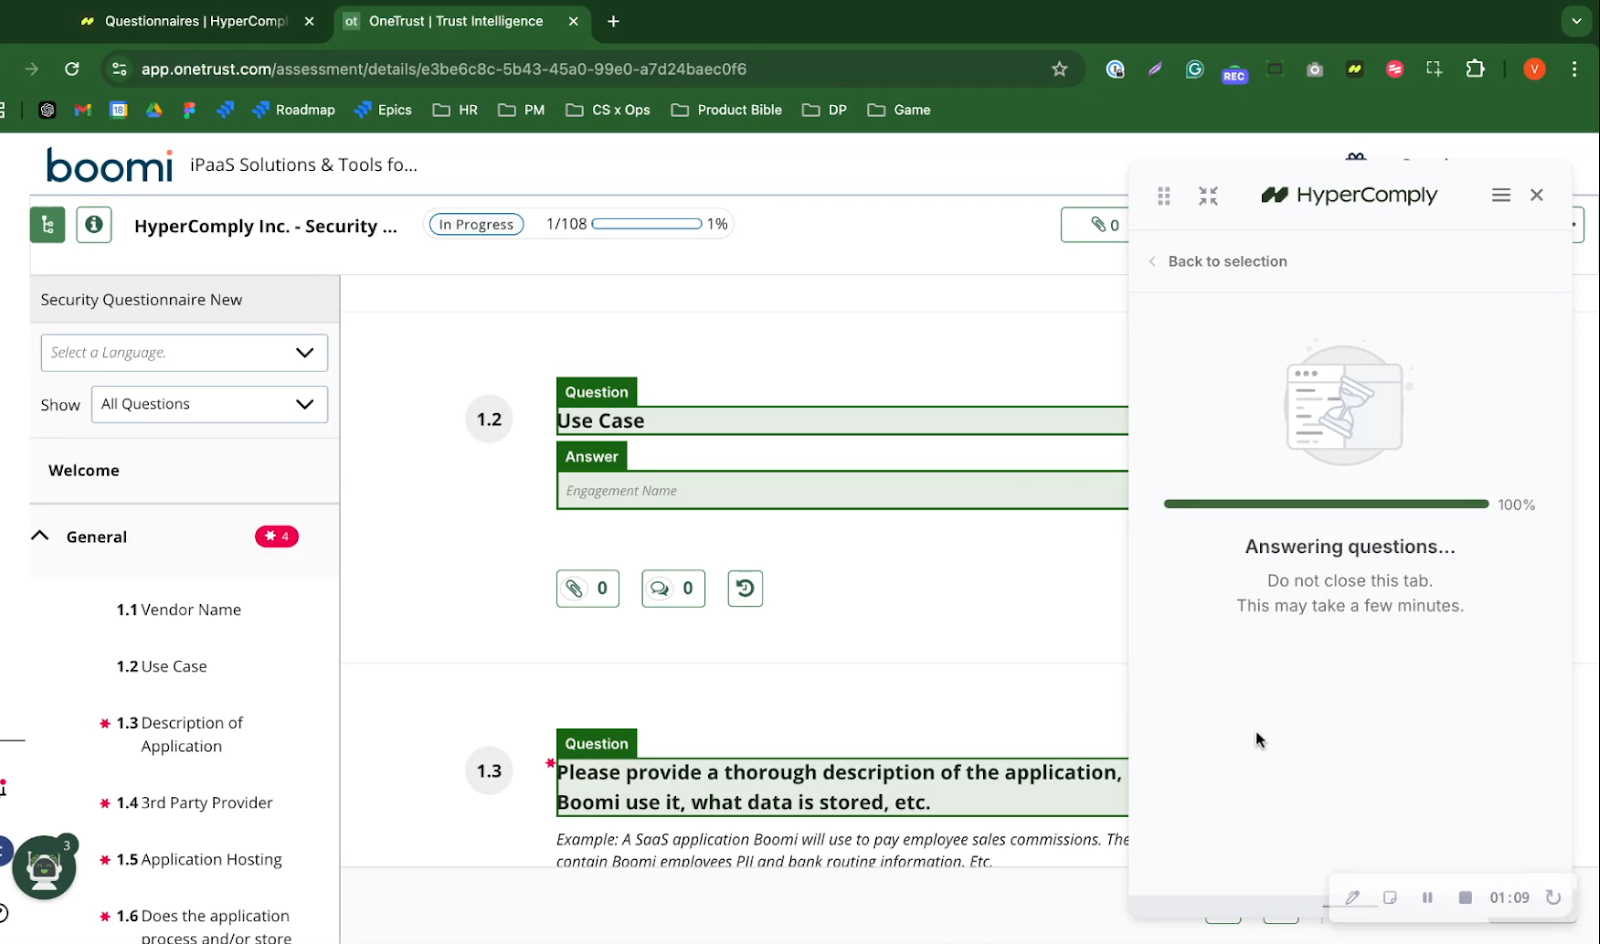1600x944 pixels.
Task: Stop the screen recording
Action: pos(1465,897)
